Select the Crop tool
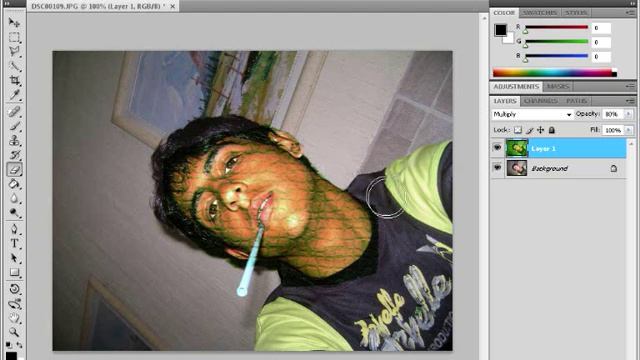640x360 pixels. pos(14,80)
